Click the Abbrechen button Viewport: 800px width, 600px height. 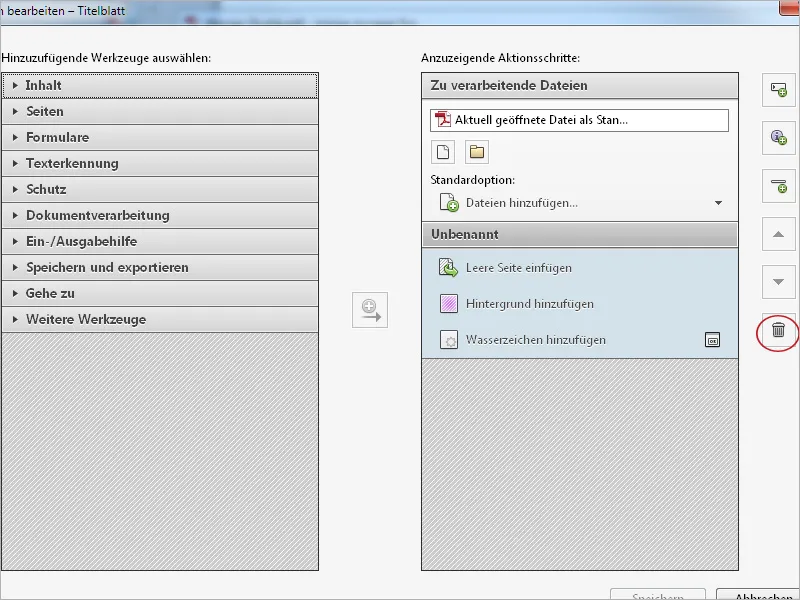(x=760, y=595)
